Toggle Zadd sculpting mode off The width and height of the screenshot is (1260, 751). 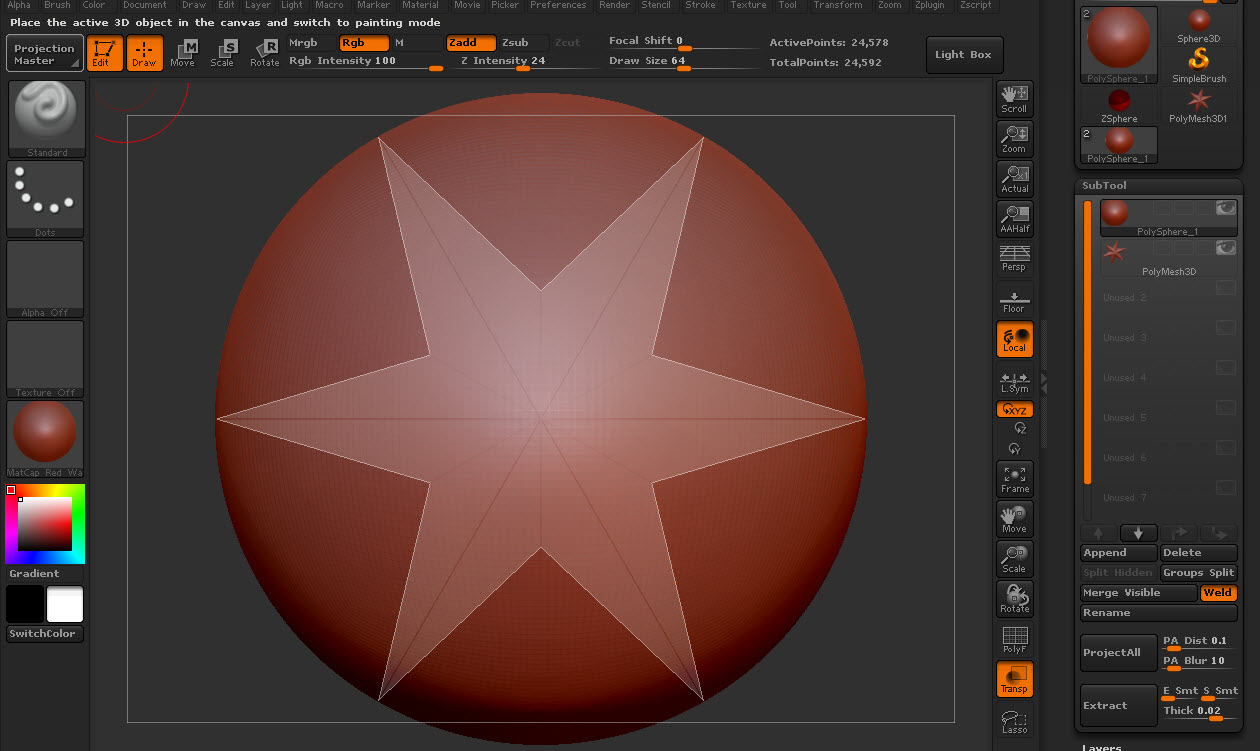(470, 43)
